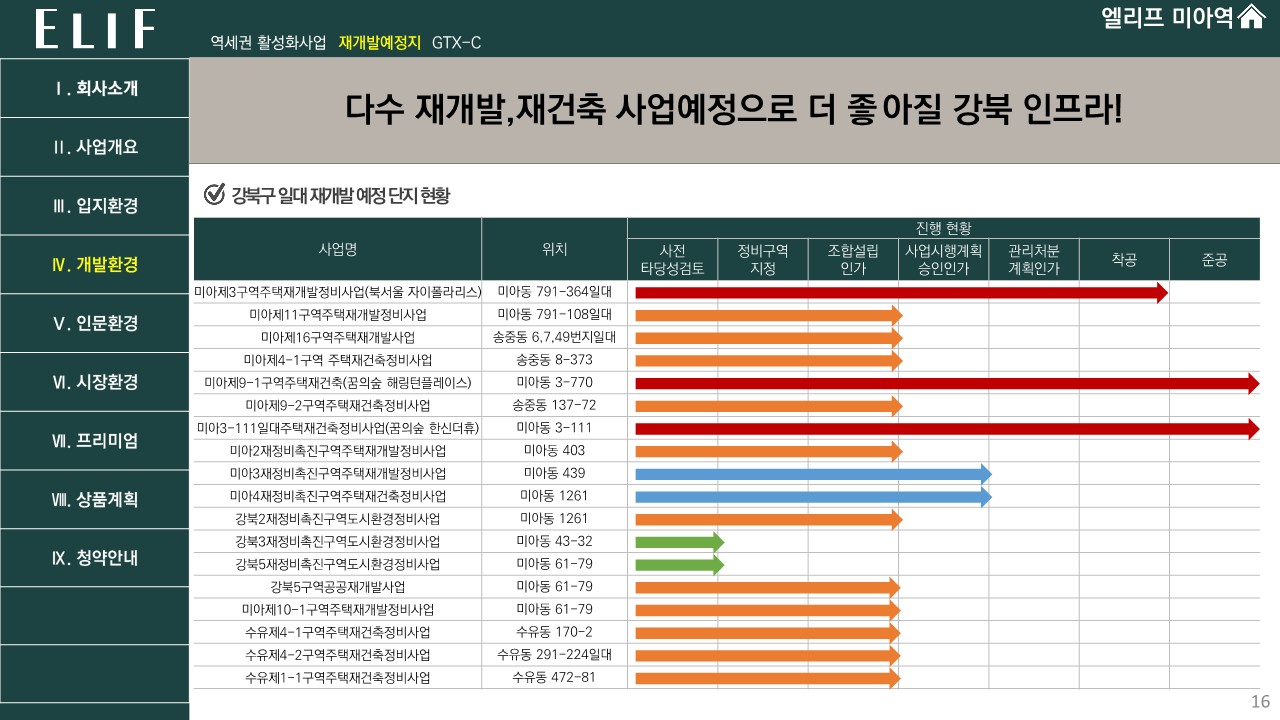Open the GTX-C tab
This screenshot has width=1280, height=720.
(456, 43)
